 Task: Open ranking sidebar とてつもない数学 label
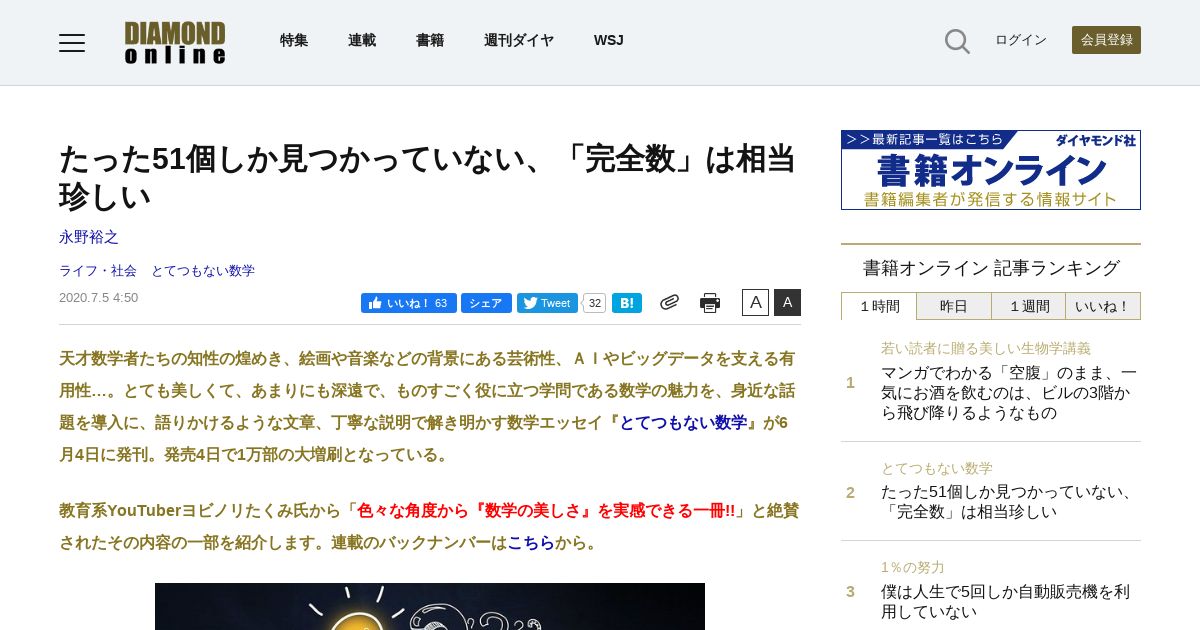tap(937, 469)
